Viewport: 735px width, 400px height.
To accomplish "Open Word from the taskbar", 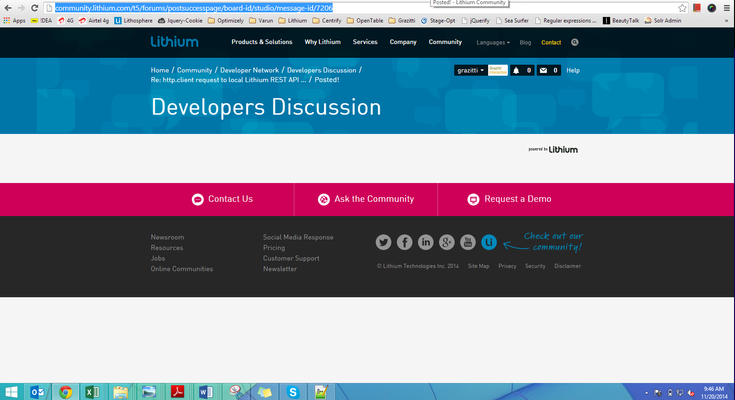I will pos(206,392).
